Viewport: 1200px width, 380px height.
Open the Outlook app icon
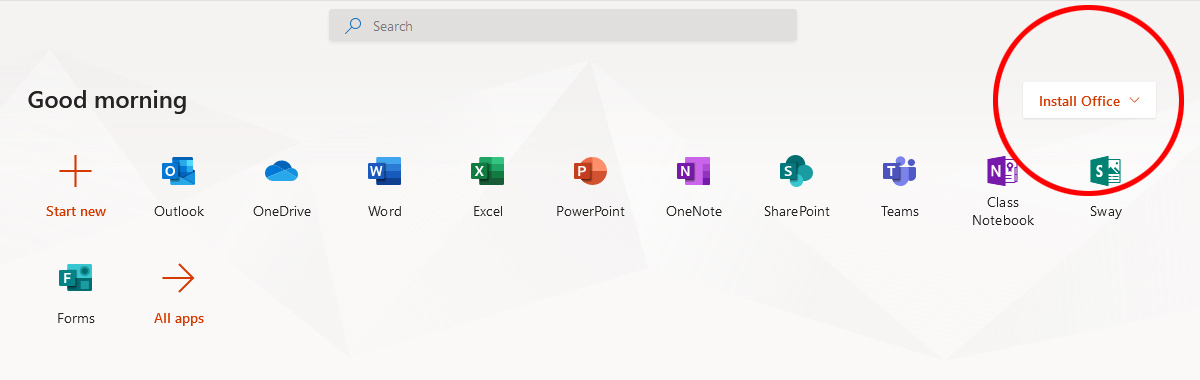click(179, 172)
